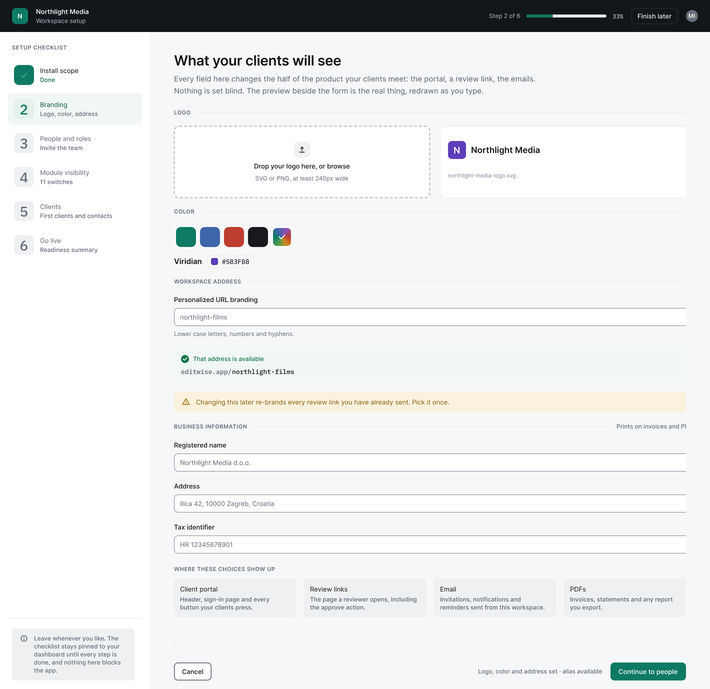The image size is (710, 689).
Task: Click the purple N logo preview
Action: pos(457,150)
